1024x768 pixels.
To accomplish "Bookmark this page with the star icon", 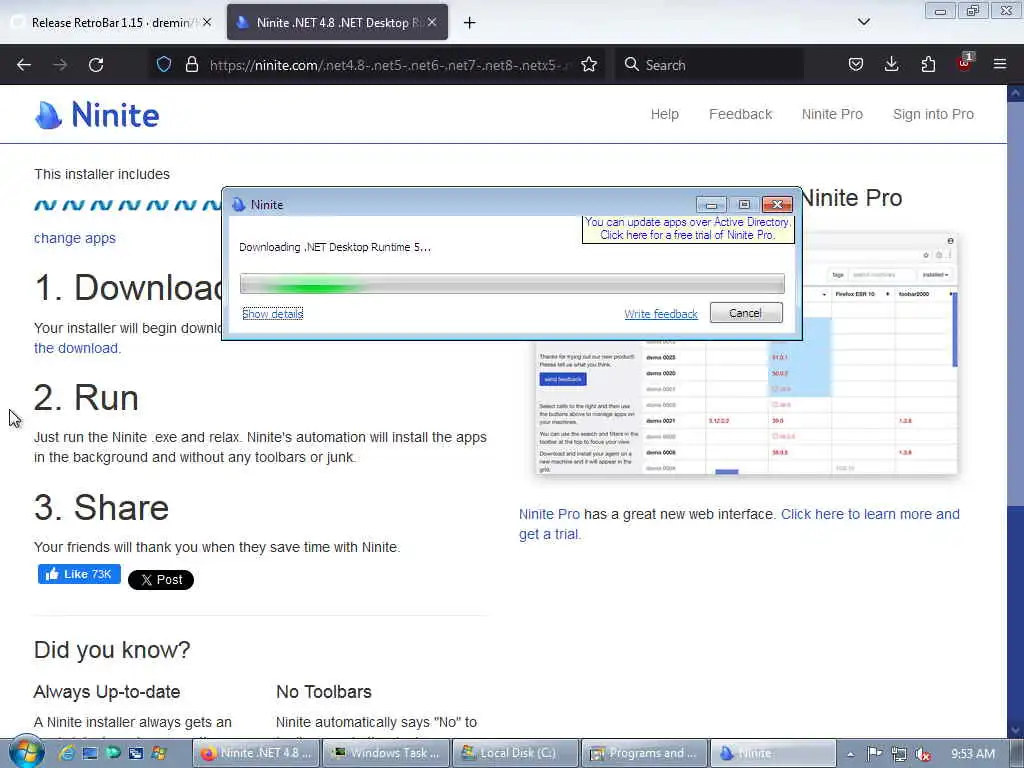I will 589,64.
